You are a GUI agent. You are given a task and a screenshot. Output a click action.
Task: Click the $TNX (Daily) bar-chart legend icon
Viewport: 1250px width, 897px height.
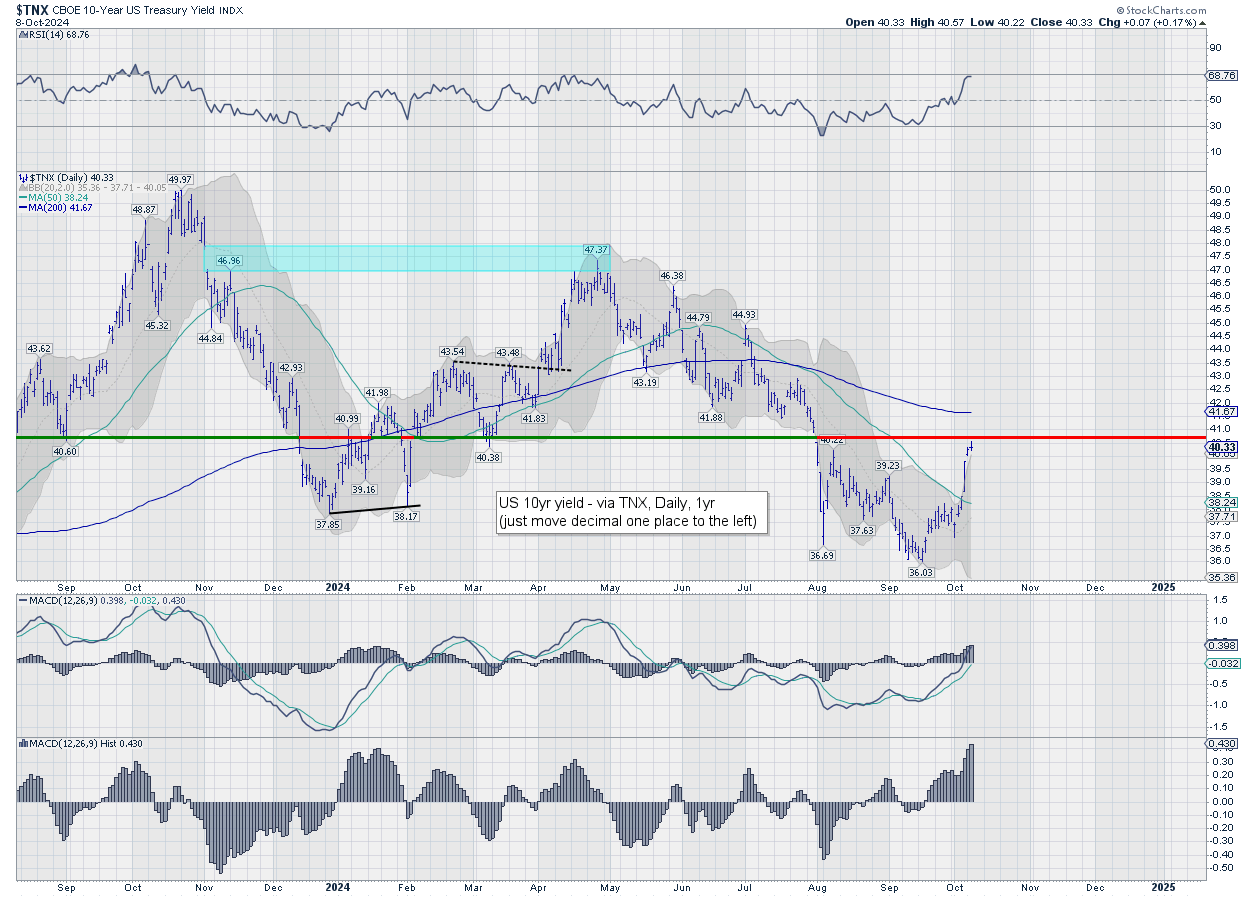(x=22, y=176)
